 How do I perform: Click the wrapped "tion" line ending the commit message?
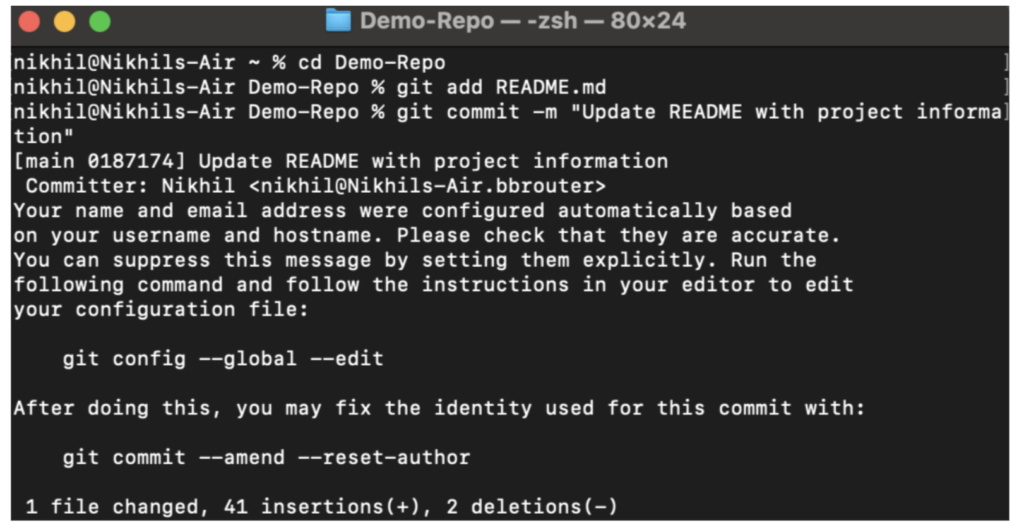[x=38, y=136]
